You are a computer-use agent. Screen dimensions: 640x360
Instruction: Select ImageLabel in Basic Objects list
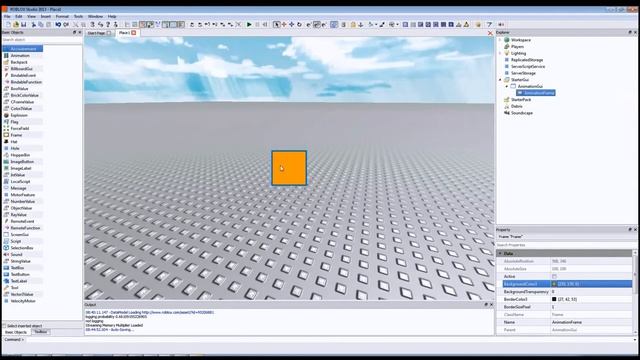(21, 168)
